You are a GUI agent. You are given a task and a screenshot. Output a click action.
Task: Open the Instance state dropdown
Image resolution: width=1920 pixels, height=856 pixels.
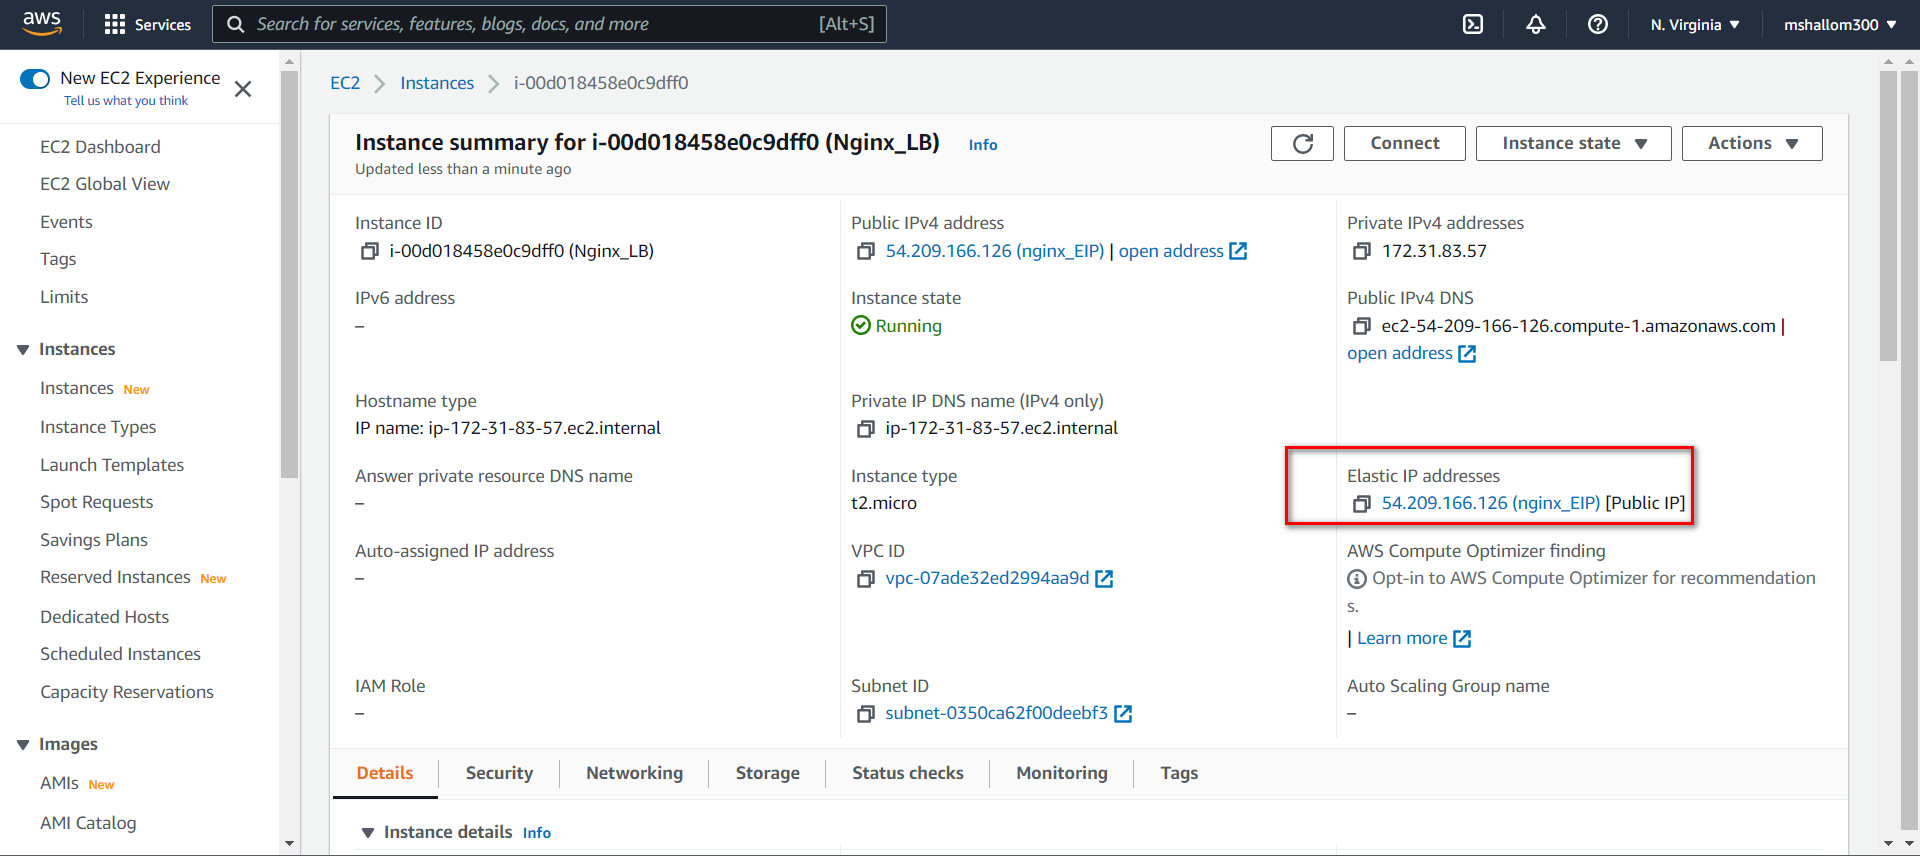pos(1573,143)
